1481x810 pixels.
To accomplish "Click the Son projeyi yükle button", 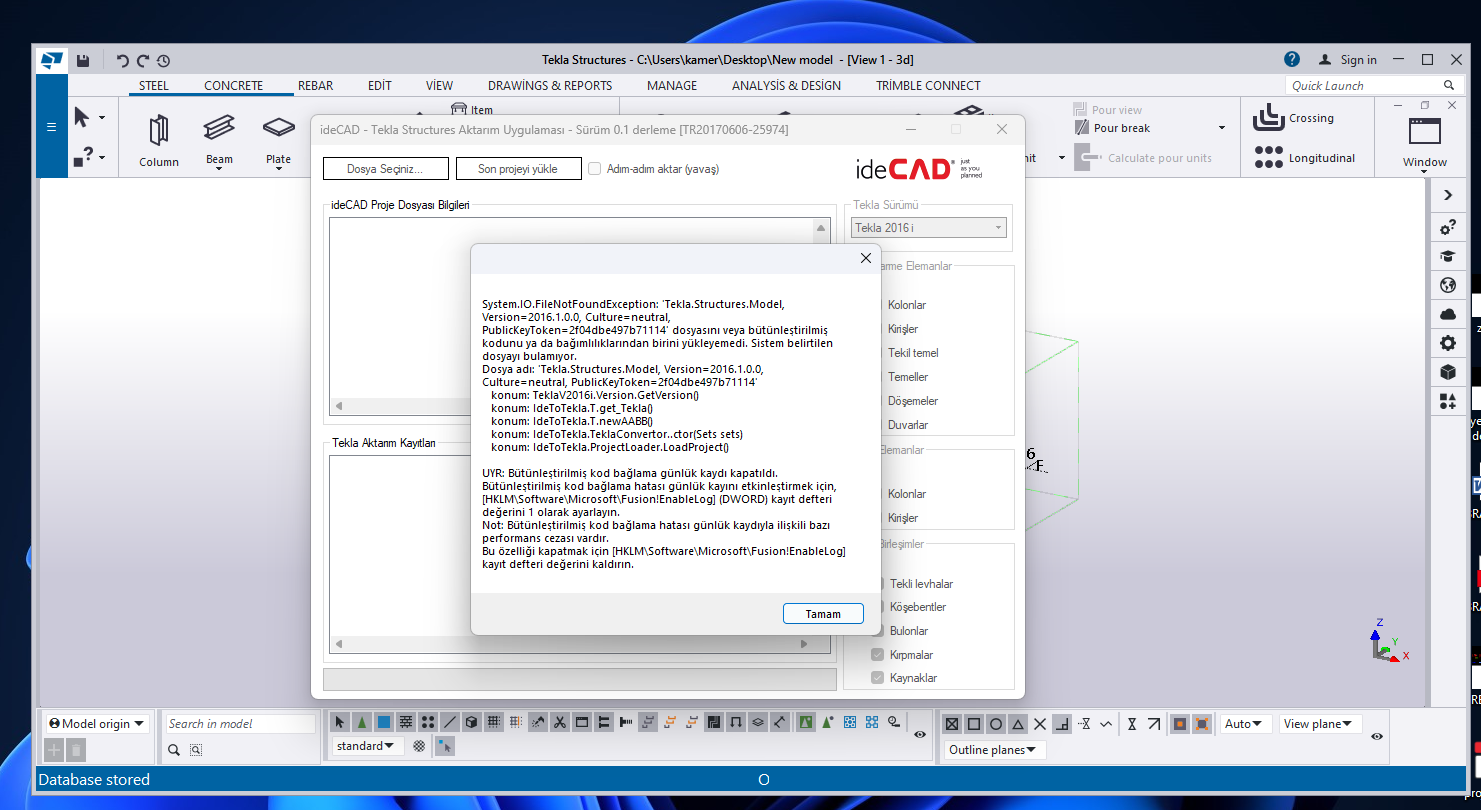I will (x=518, y=169).
